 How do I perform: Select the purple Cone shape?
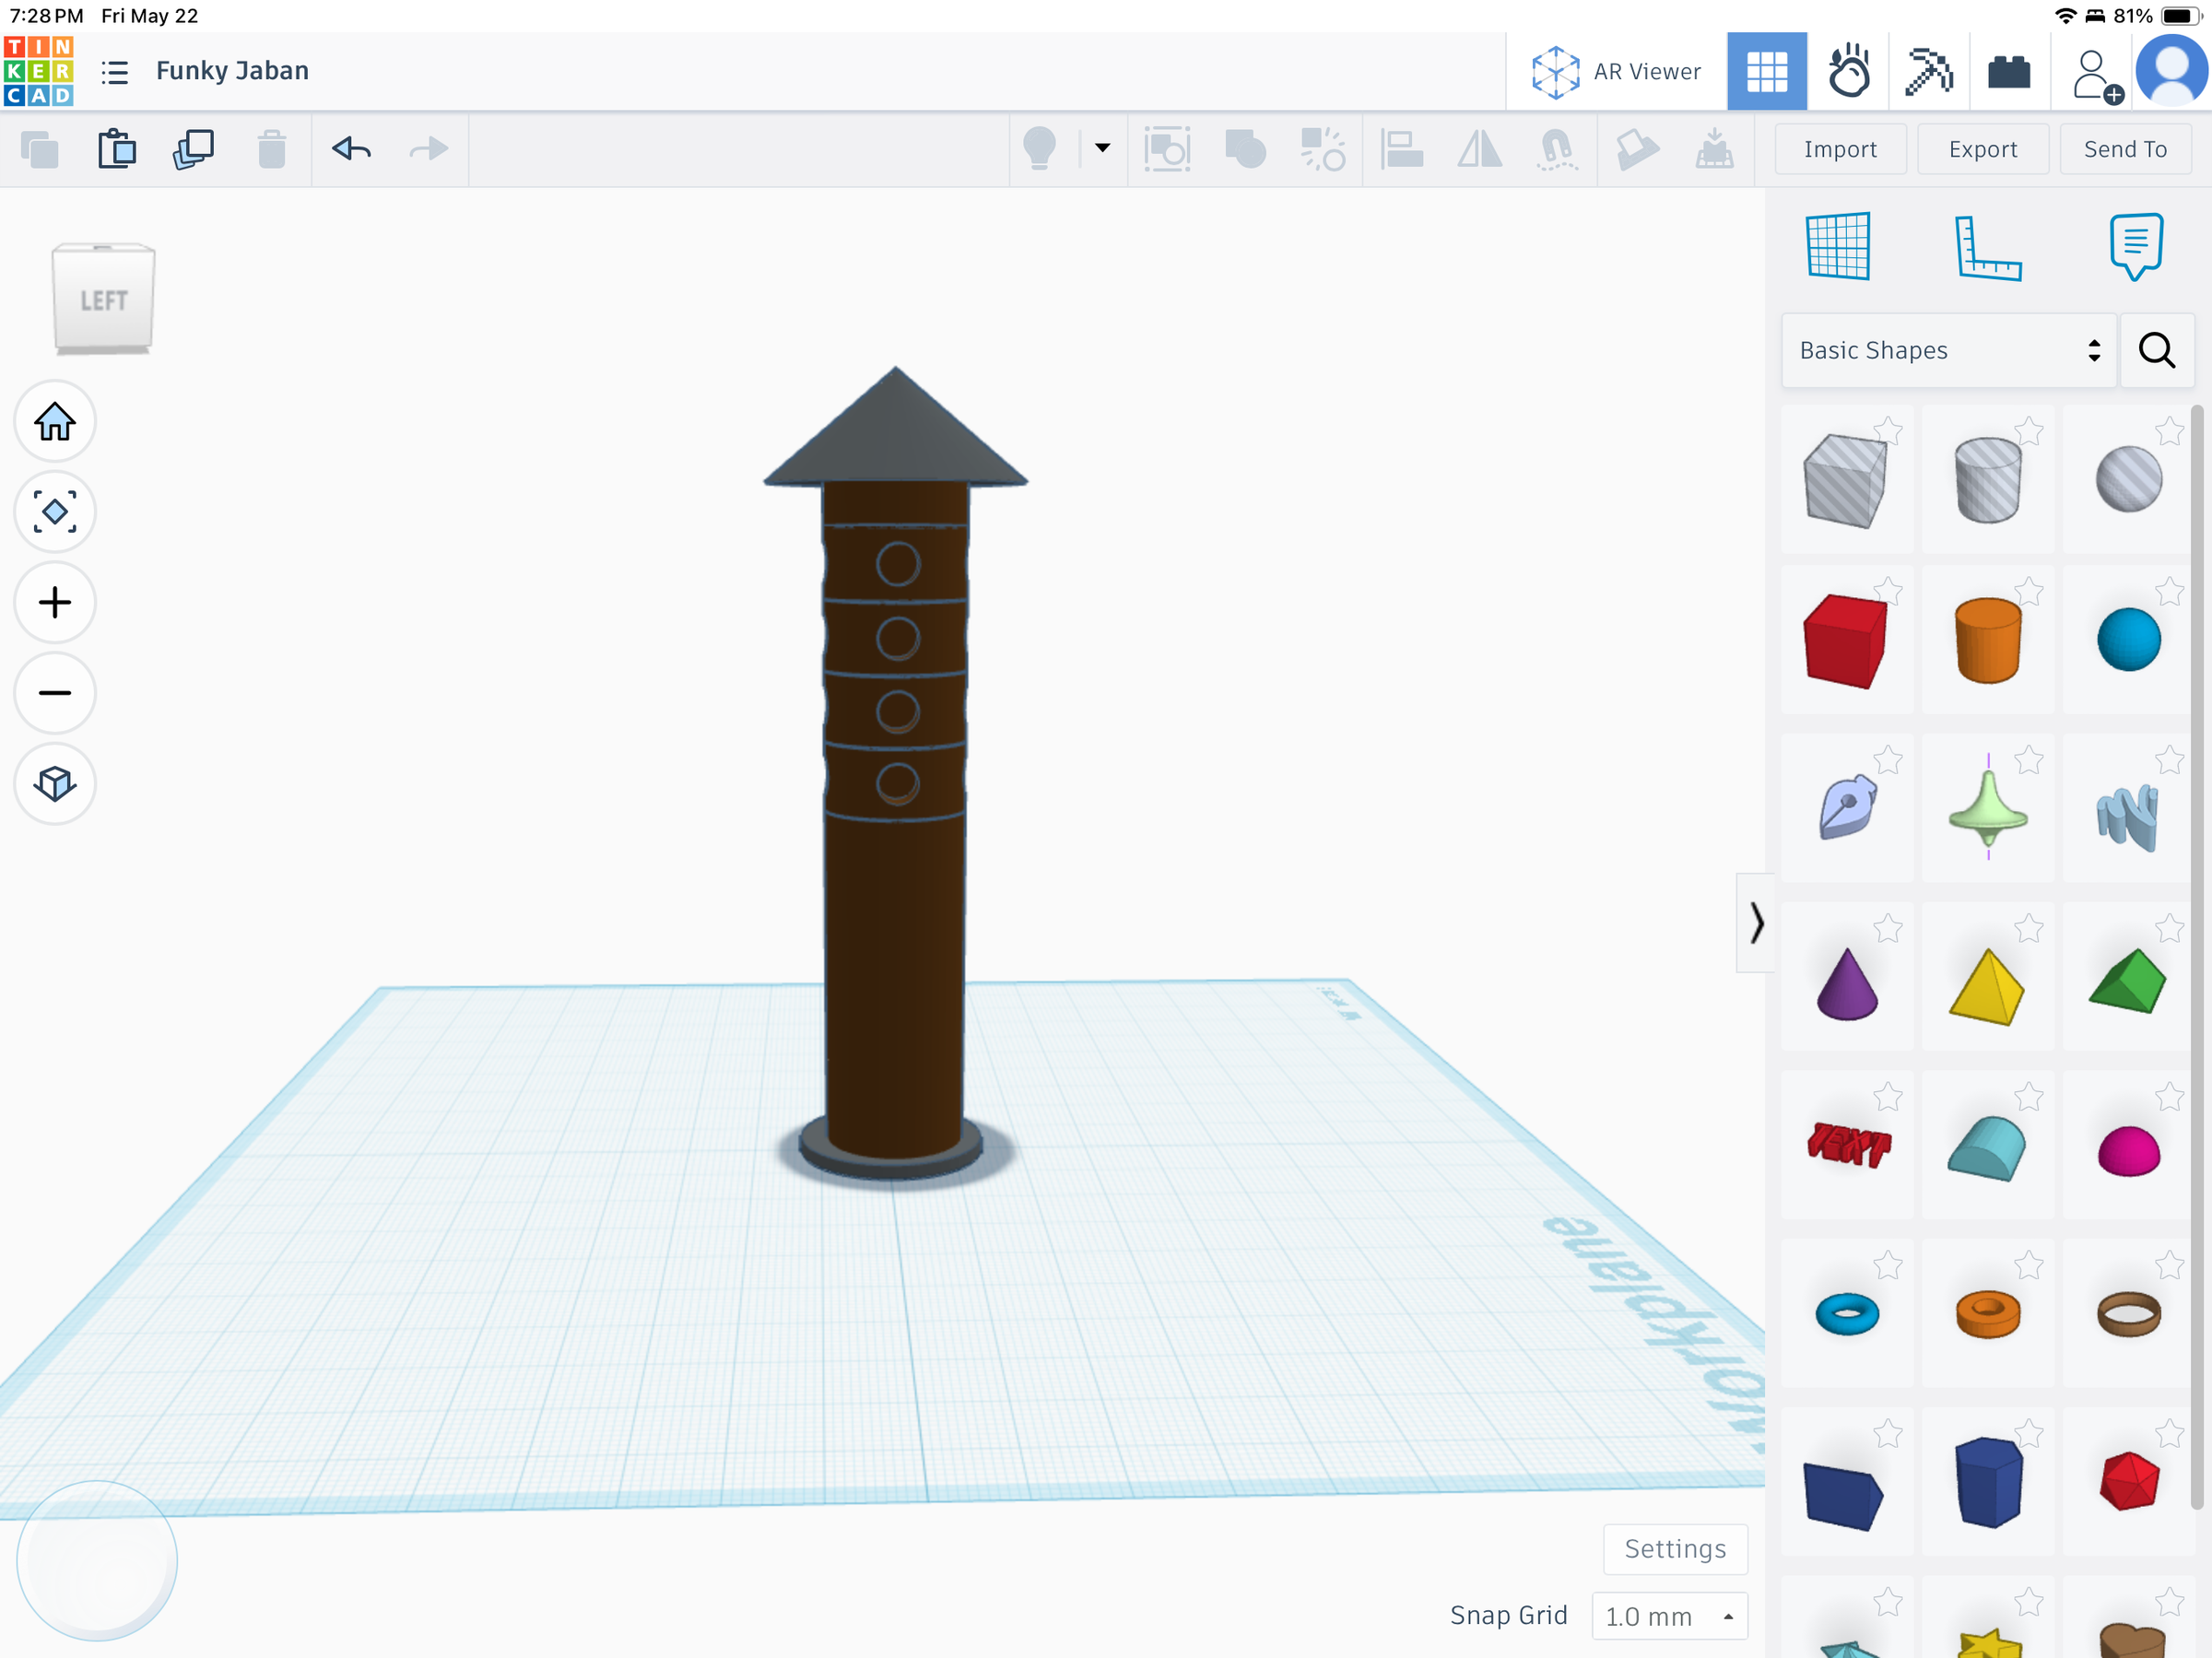[1846, 984]
